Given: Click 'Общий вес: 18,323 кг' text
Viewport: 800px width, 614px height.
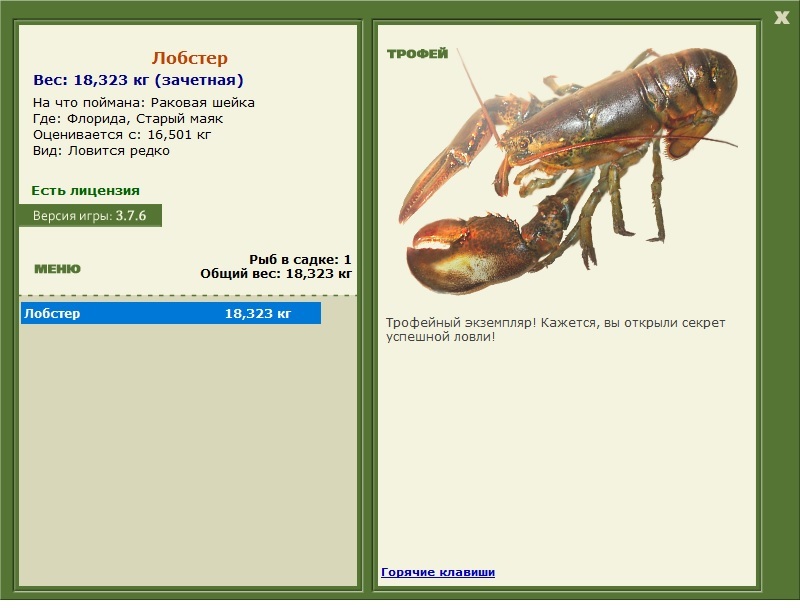Looking at the screenshot, I should click(x=276, y=274).
